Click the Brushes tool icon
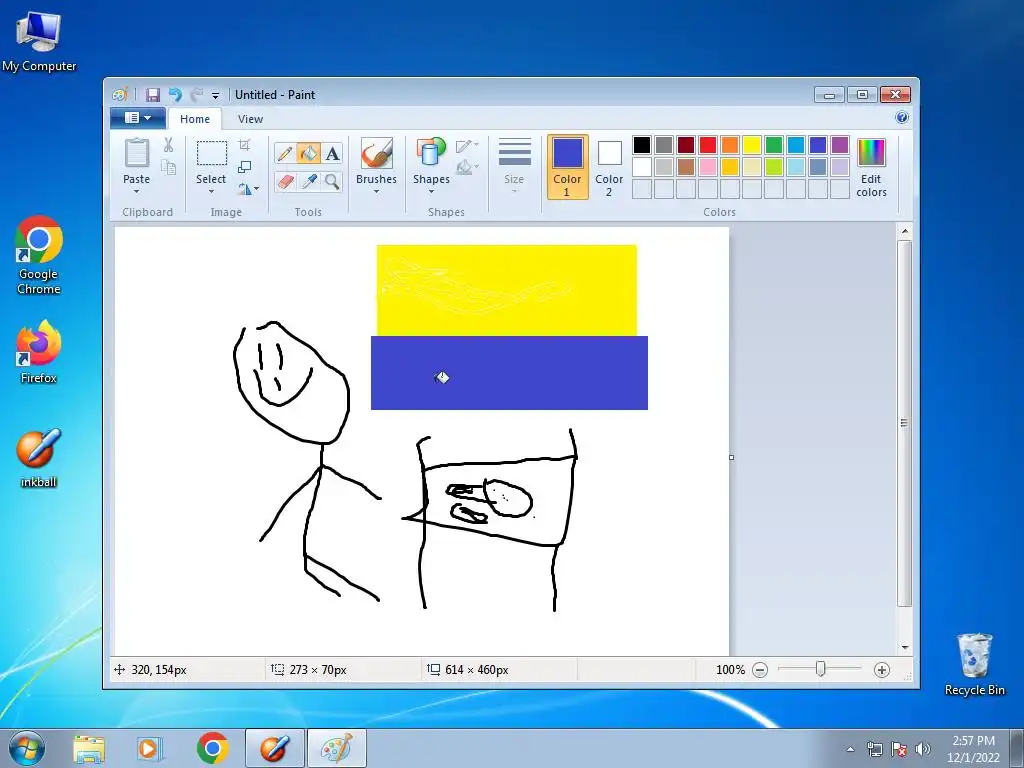The image size is (1024, 768). 376,153
